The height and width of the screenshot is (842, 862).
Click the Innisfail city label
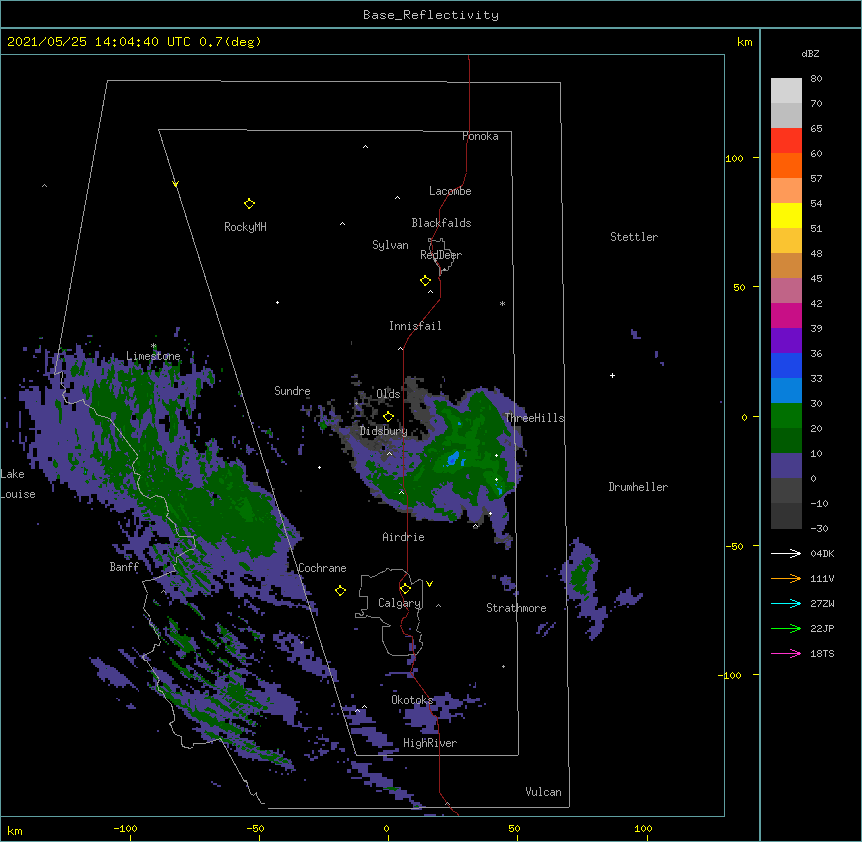(415, 326)
